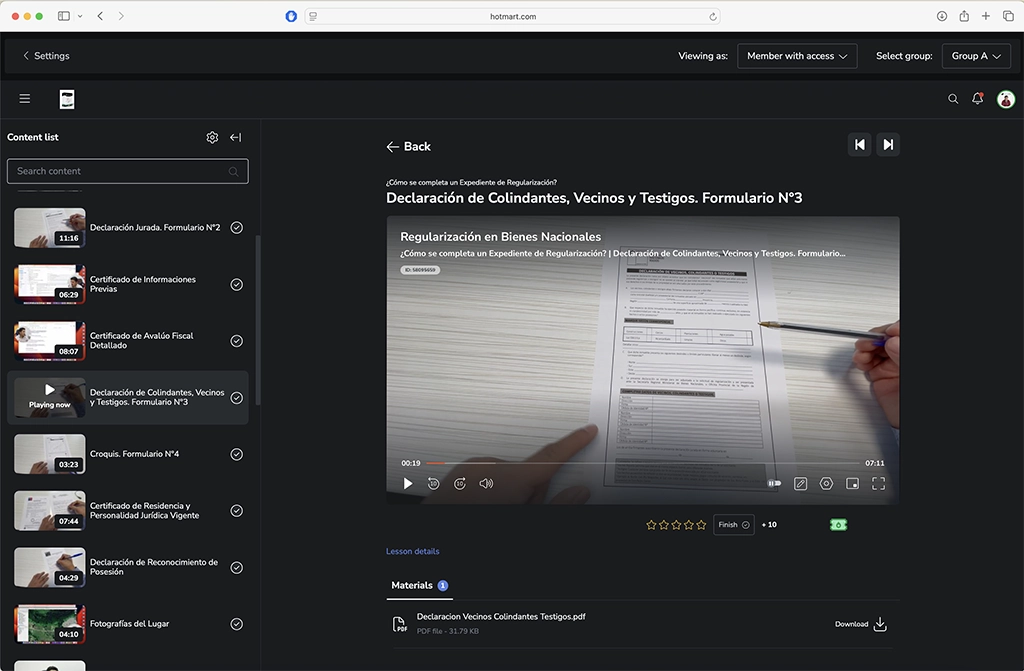Skip forward 10 seconds in video
Image resolution: width=1024 pixels, height=671 pixels.
point(460,483)
